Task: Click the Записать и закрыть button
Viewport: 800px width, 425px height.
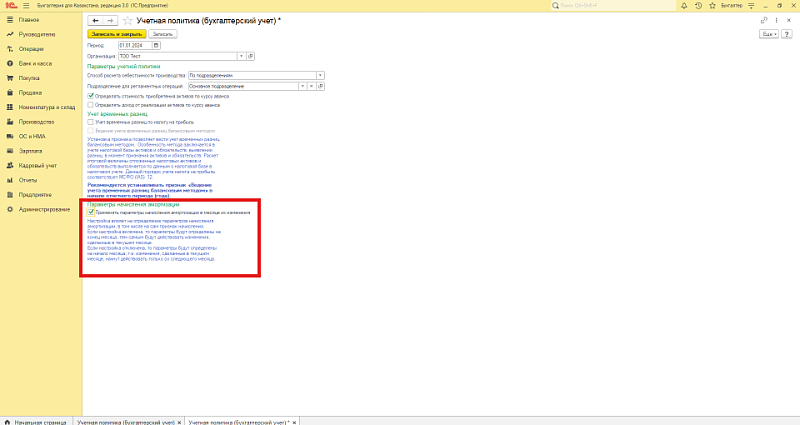Action: 116,33
